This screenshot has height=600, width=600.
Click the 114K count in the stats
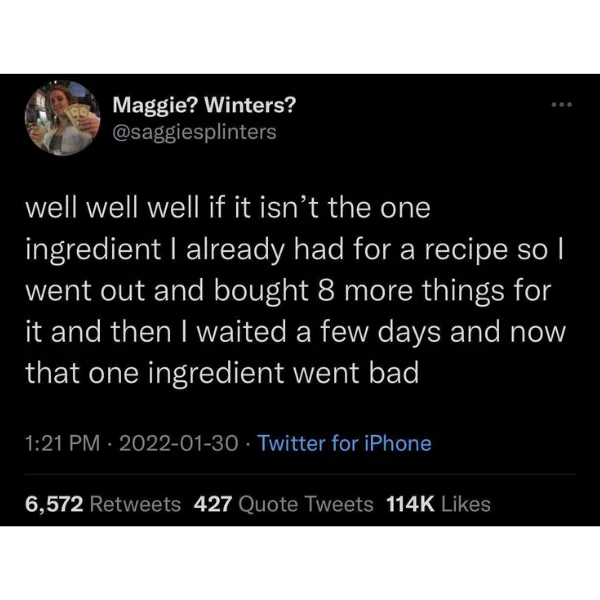(x=410, y=504)
